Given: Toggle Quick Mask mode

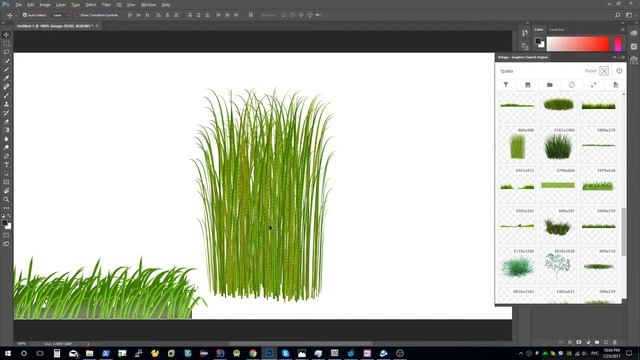Looking at the screenshot, I should tap(6, 236).
